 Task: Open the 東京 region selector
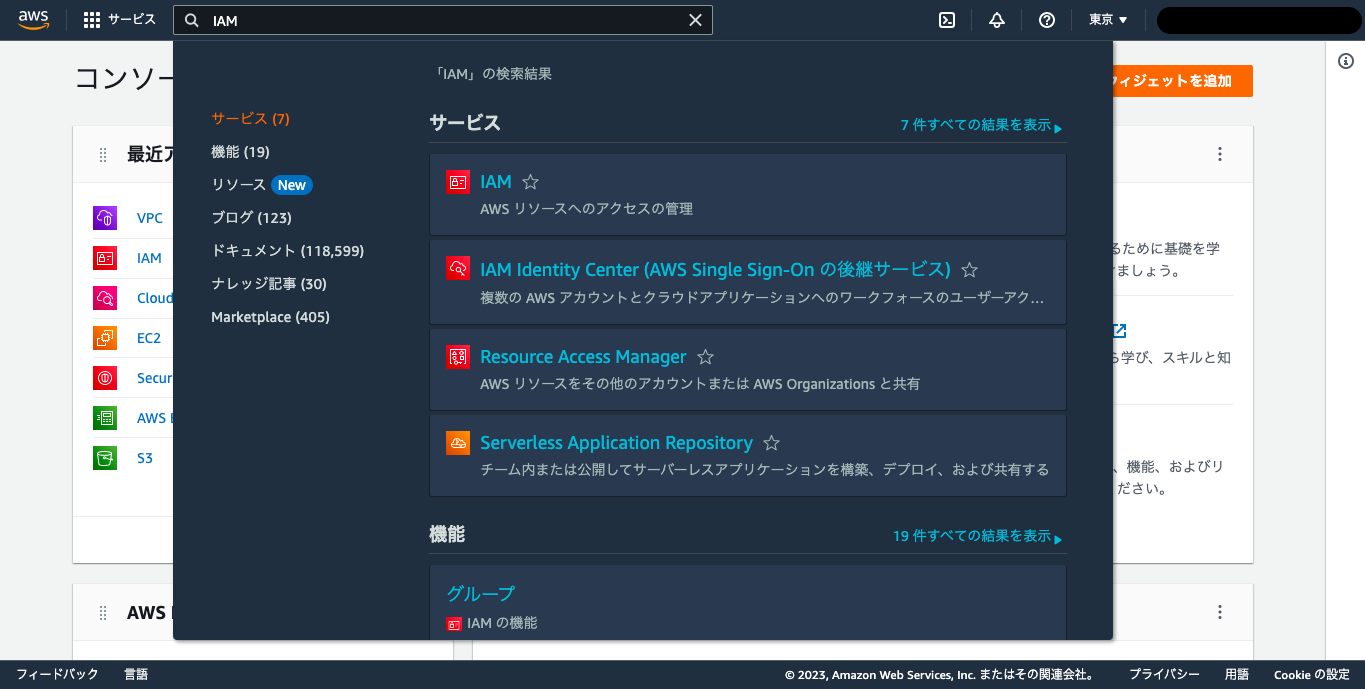pos(1108,19)
